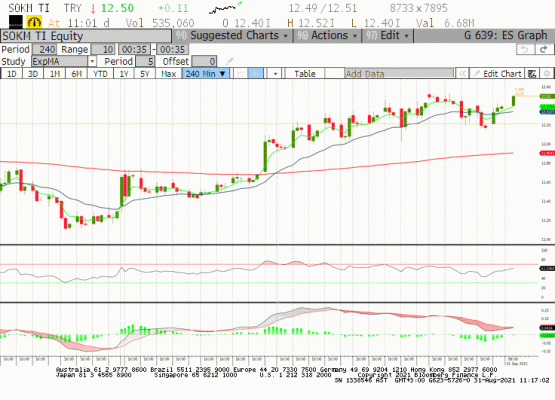Click the study Period 5 field
Image resolution: width=555 pixels, height=400 pixels.
pos(145,61)
